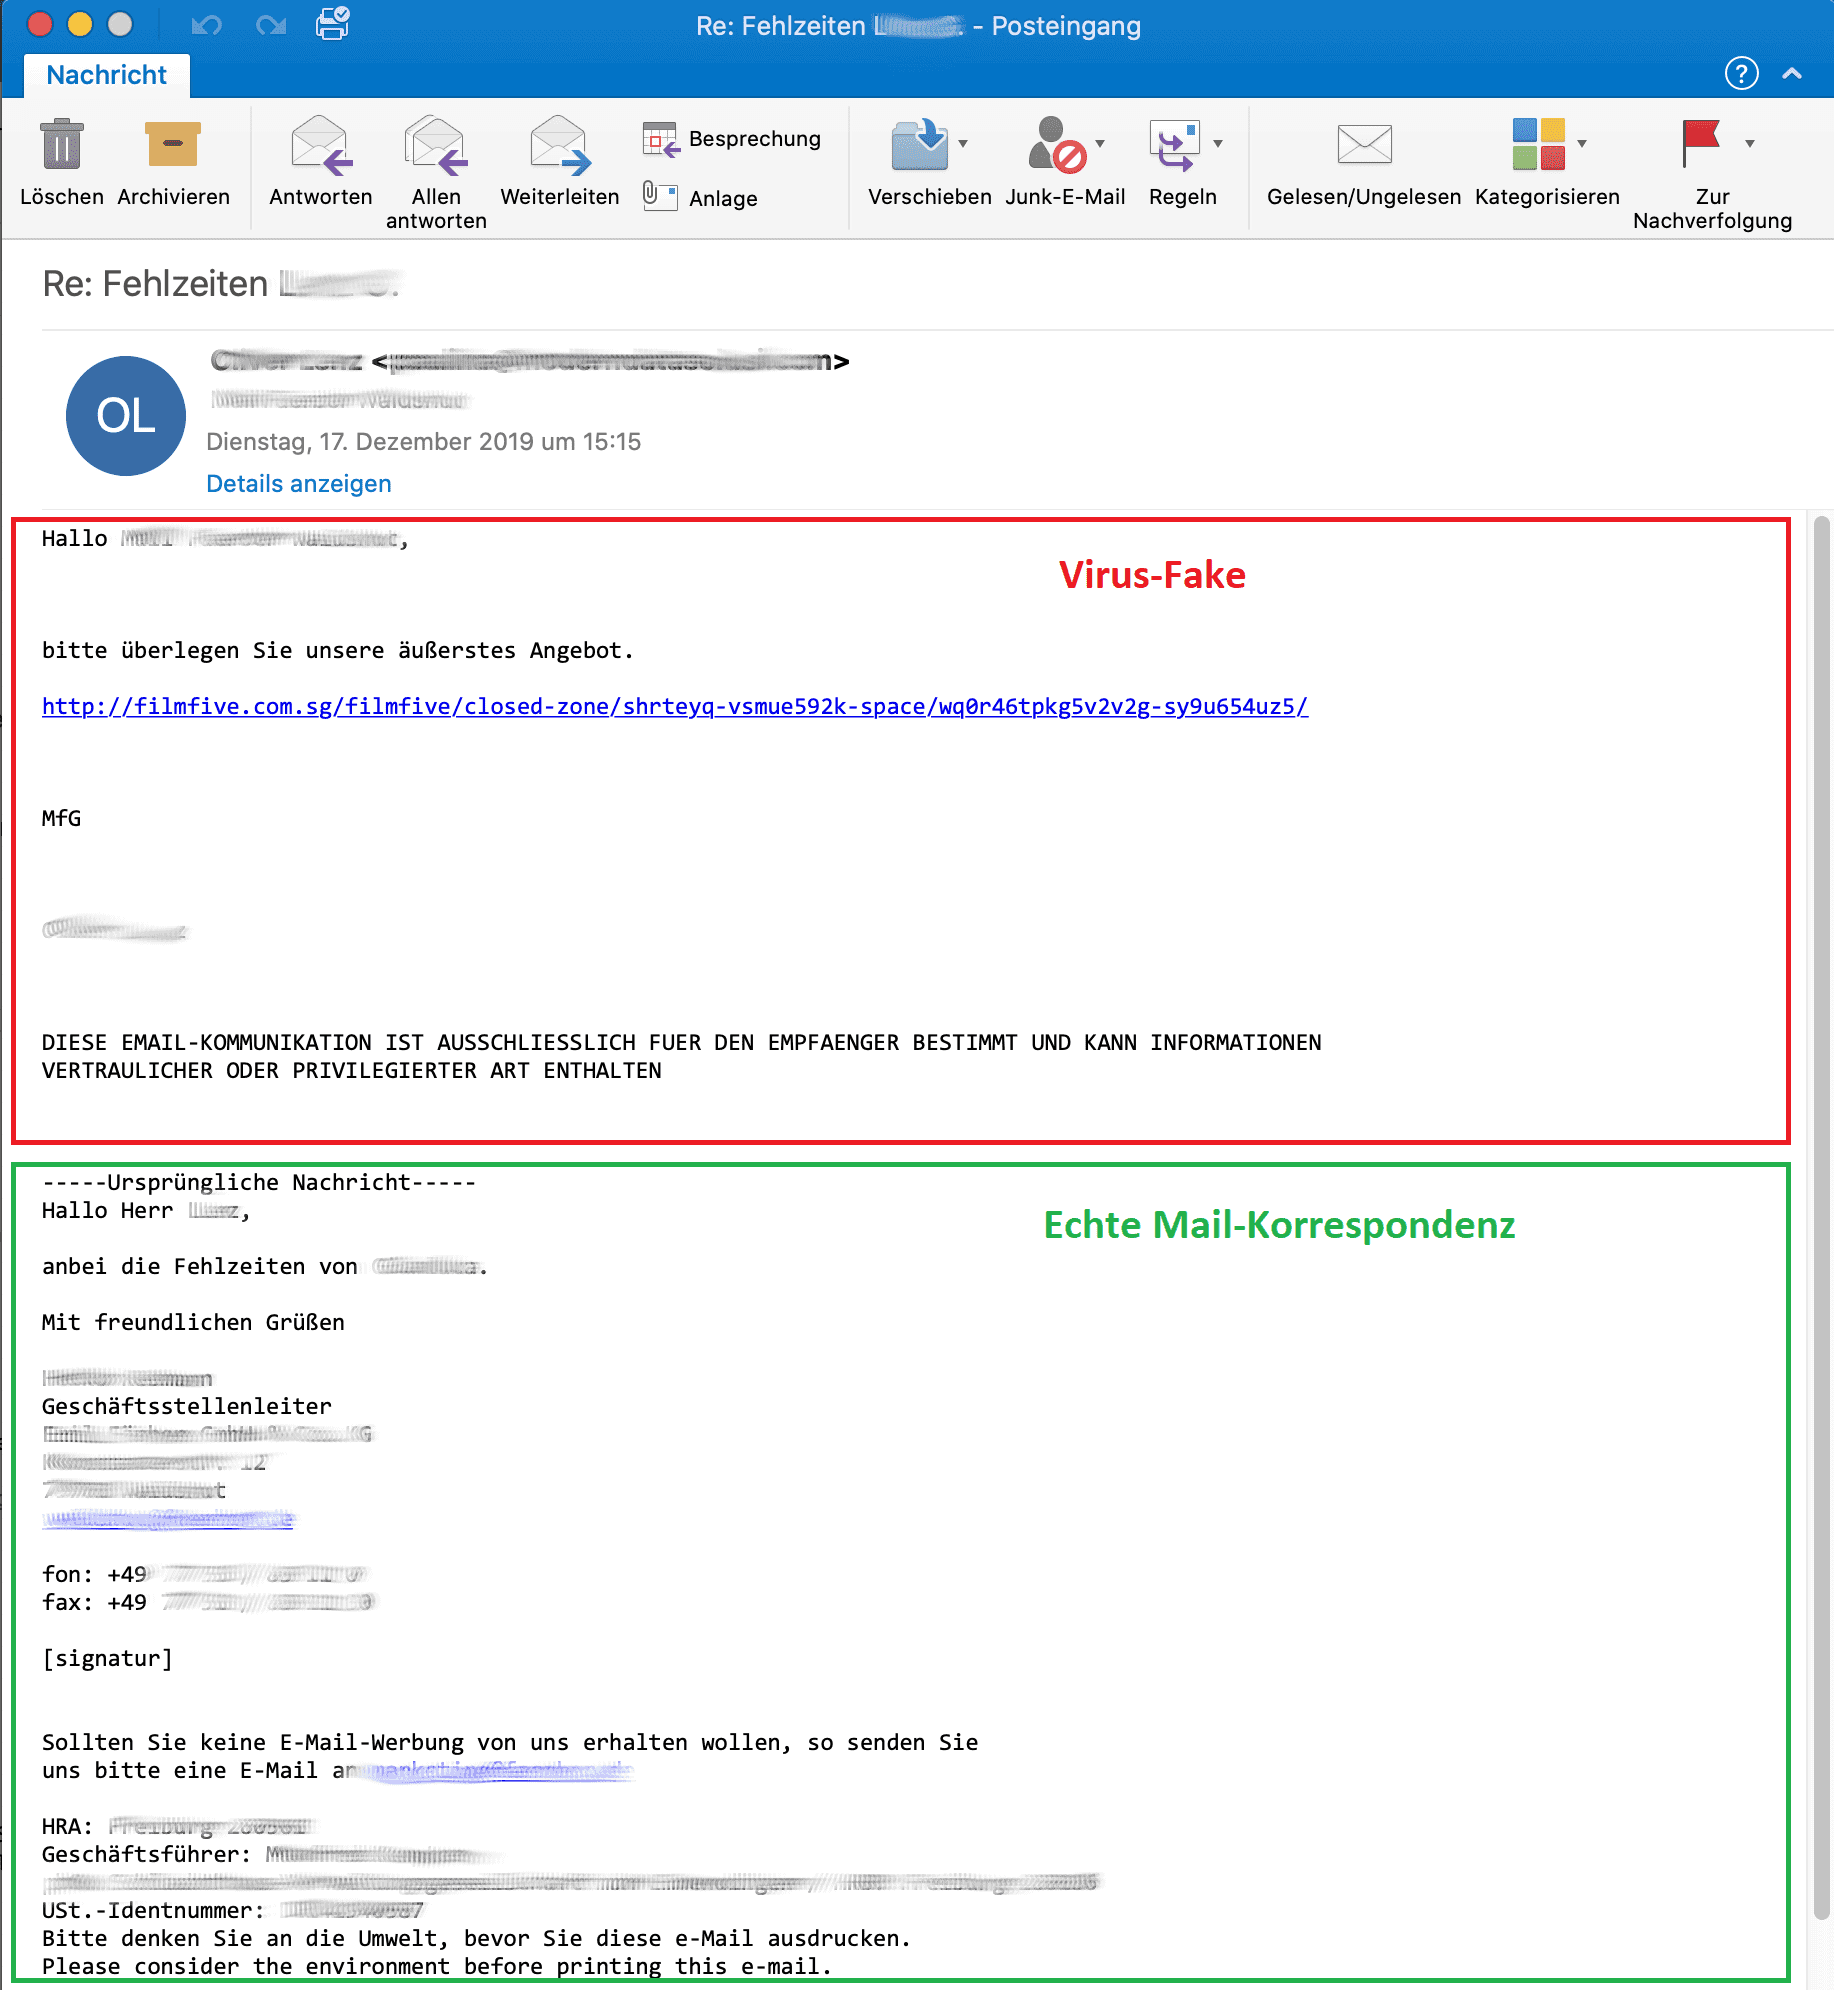Click the [signatur] placeholder text

107,1659
